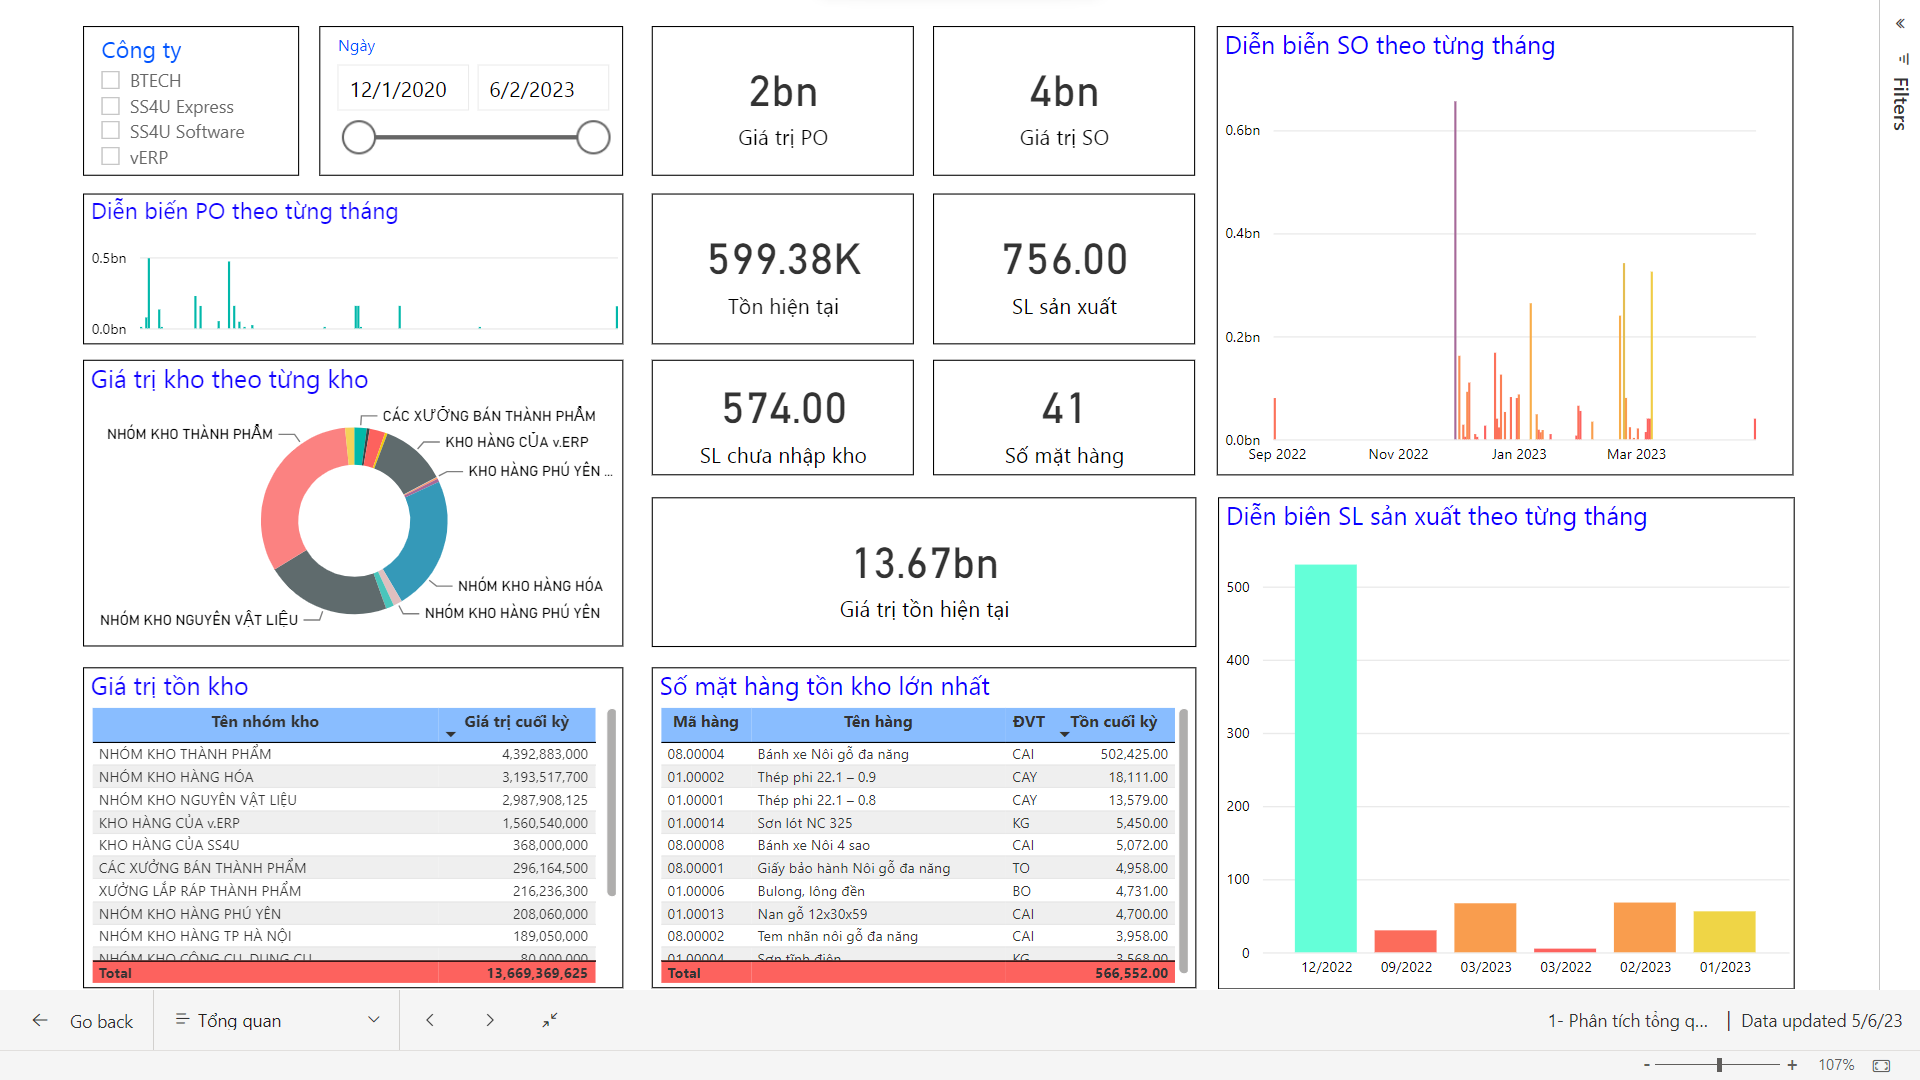Exit full screen mode icon

[550, 1020]
